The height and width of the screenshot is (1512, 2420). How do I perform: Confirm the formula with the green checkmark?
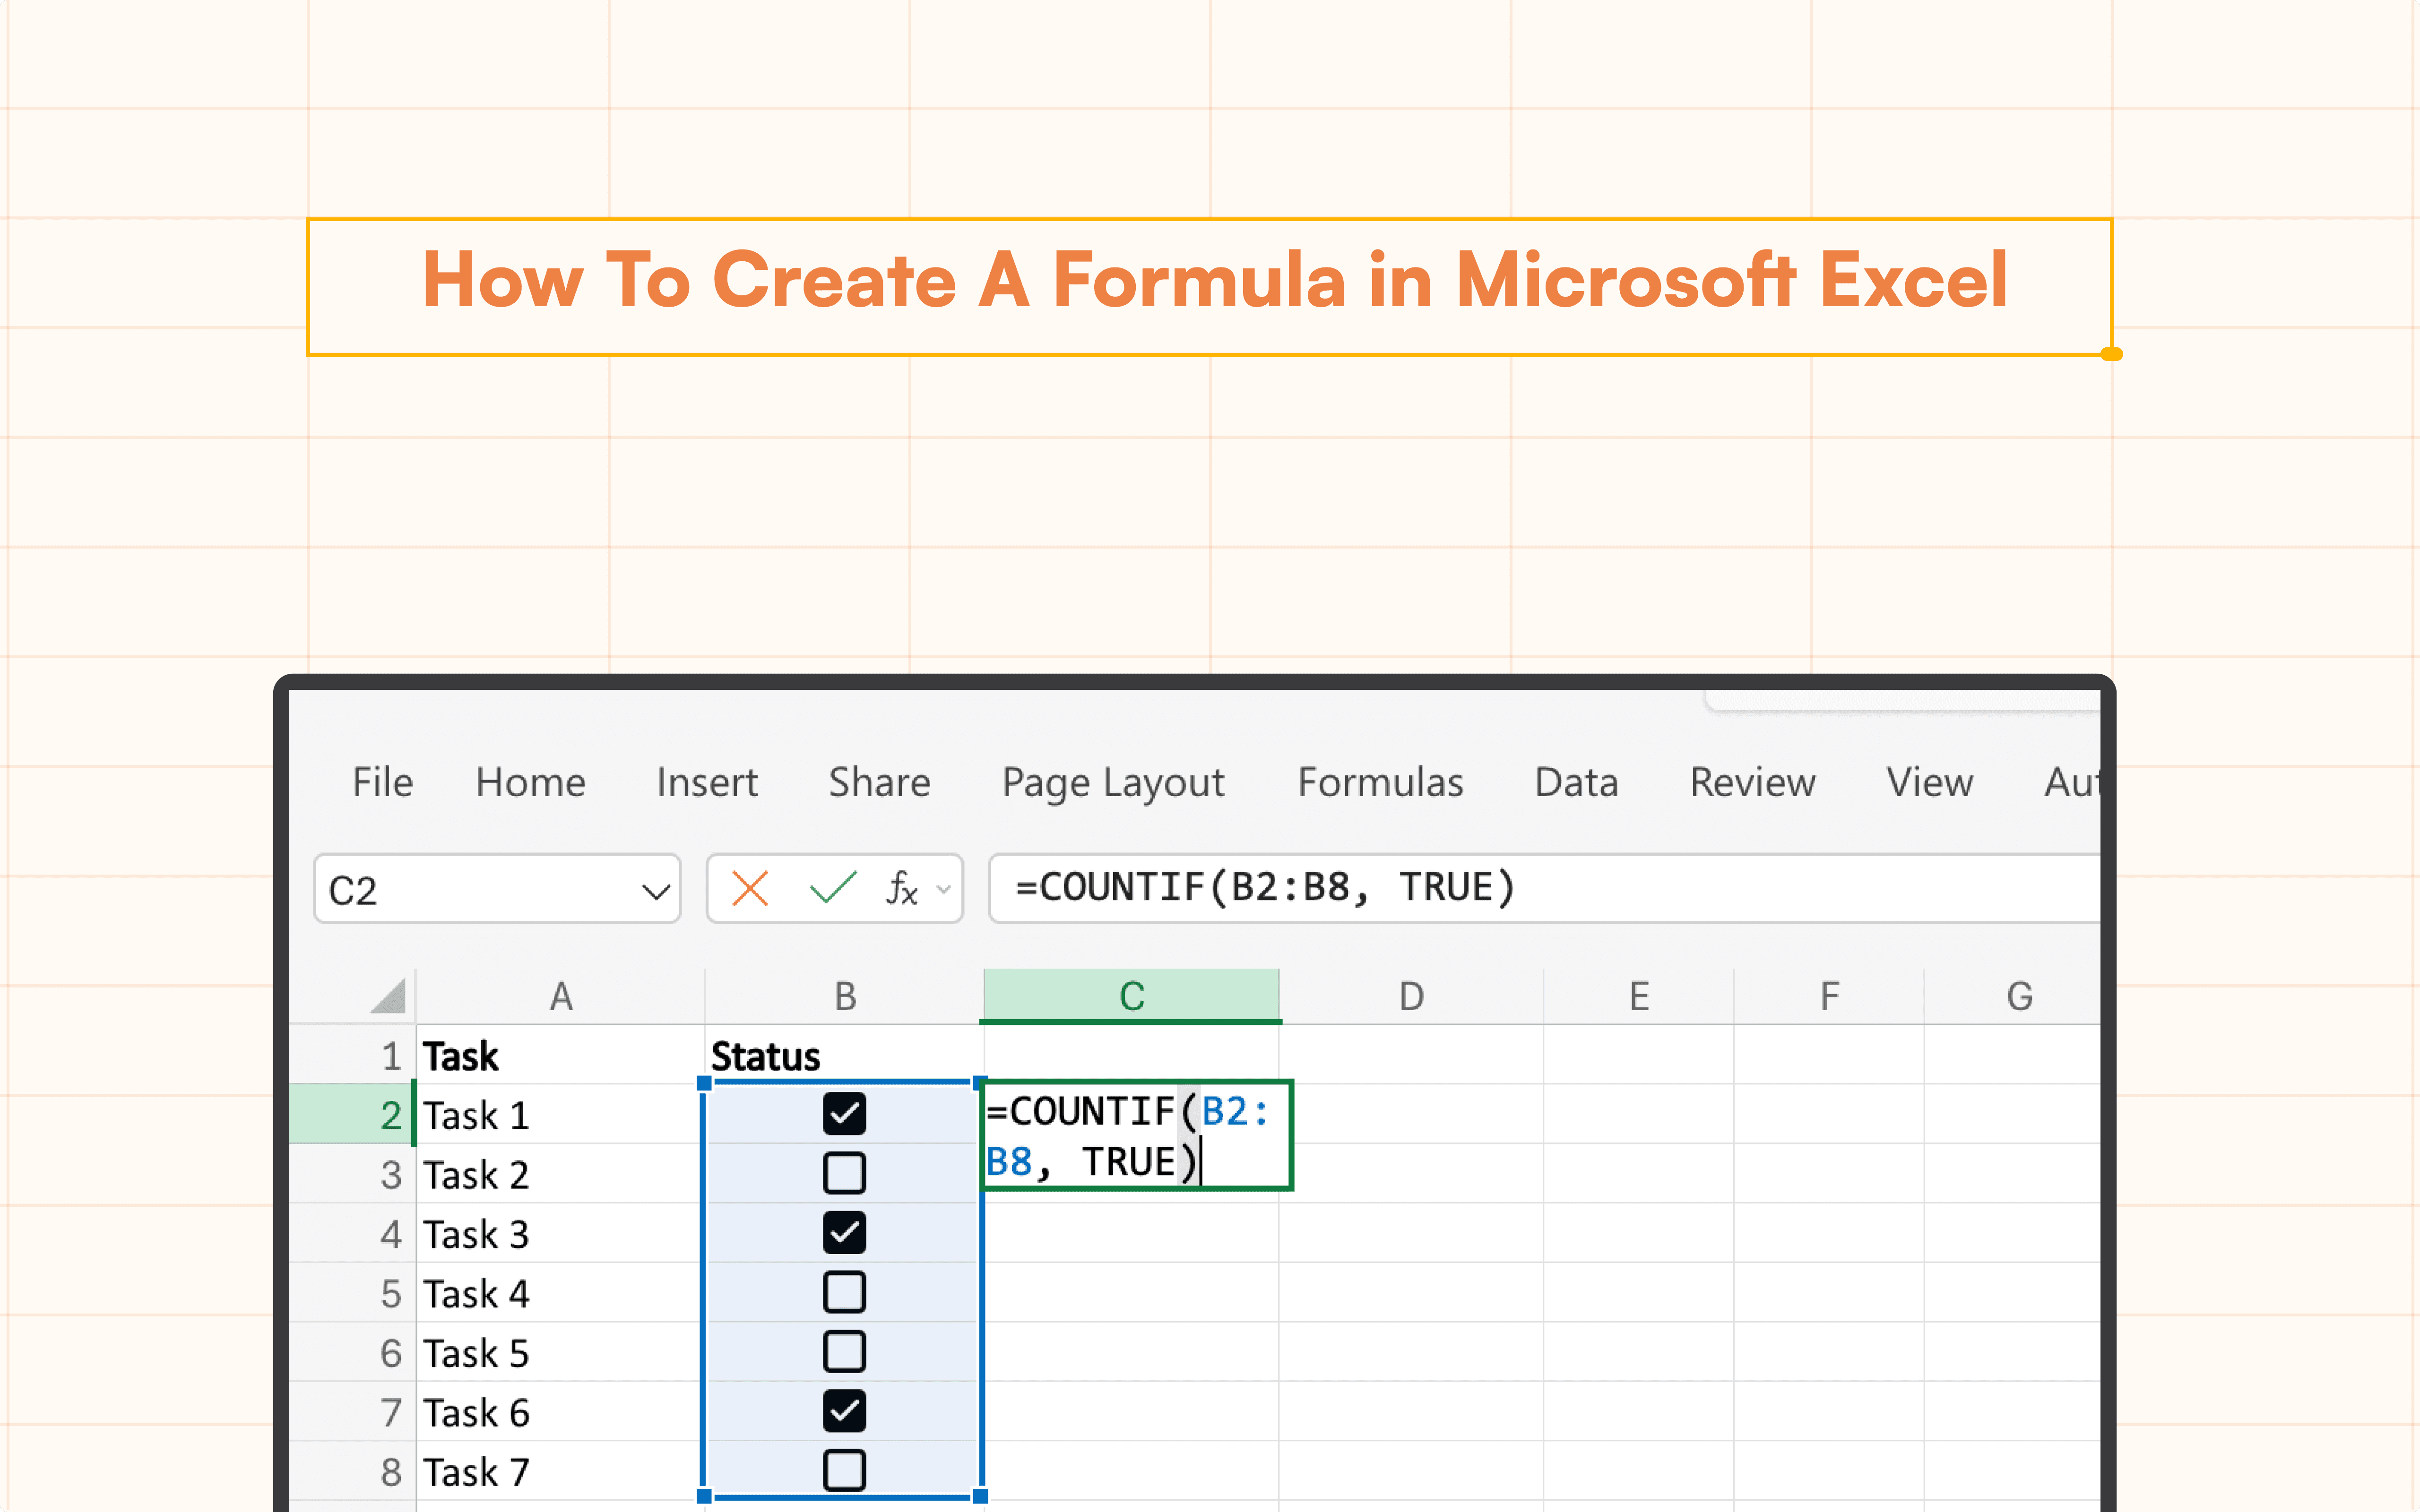pos(832,888)
